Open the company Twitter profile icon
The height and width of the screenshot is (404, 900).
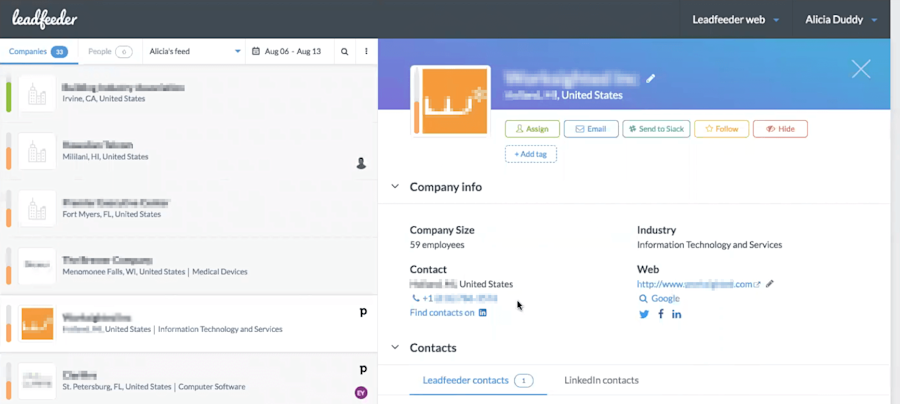(x=644, y=314)
